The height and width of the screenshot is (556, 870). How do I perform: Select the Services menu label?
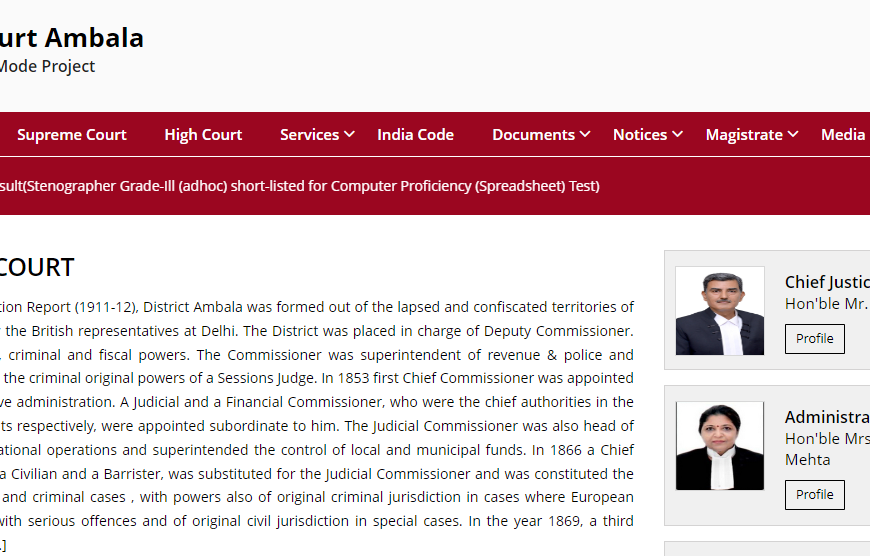click(309, 135)
